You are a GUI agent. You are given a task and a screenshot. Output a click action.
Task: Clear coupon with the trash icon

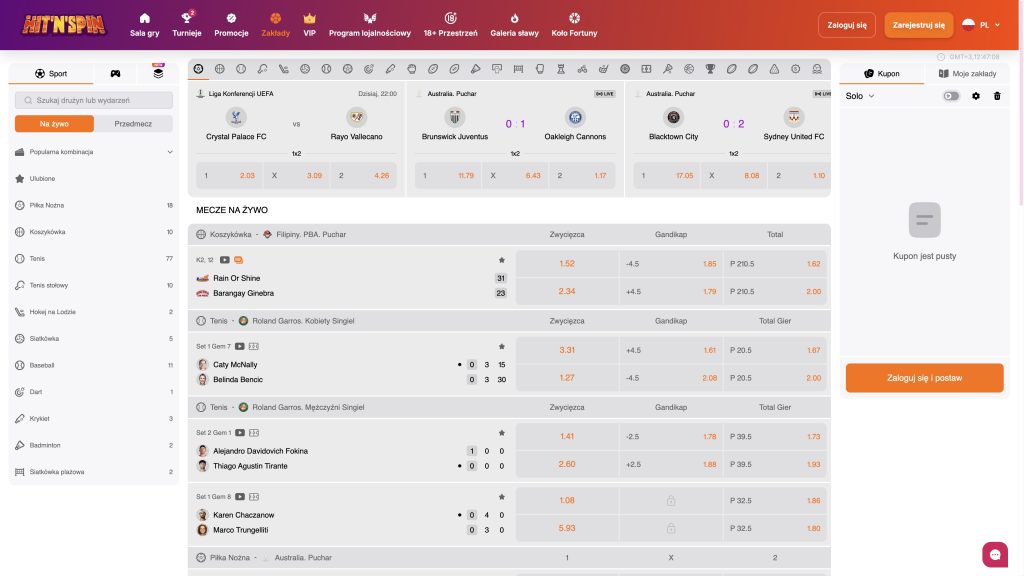tap(997, 96)
